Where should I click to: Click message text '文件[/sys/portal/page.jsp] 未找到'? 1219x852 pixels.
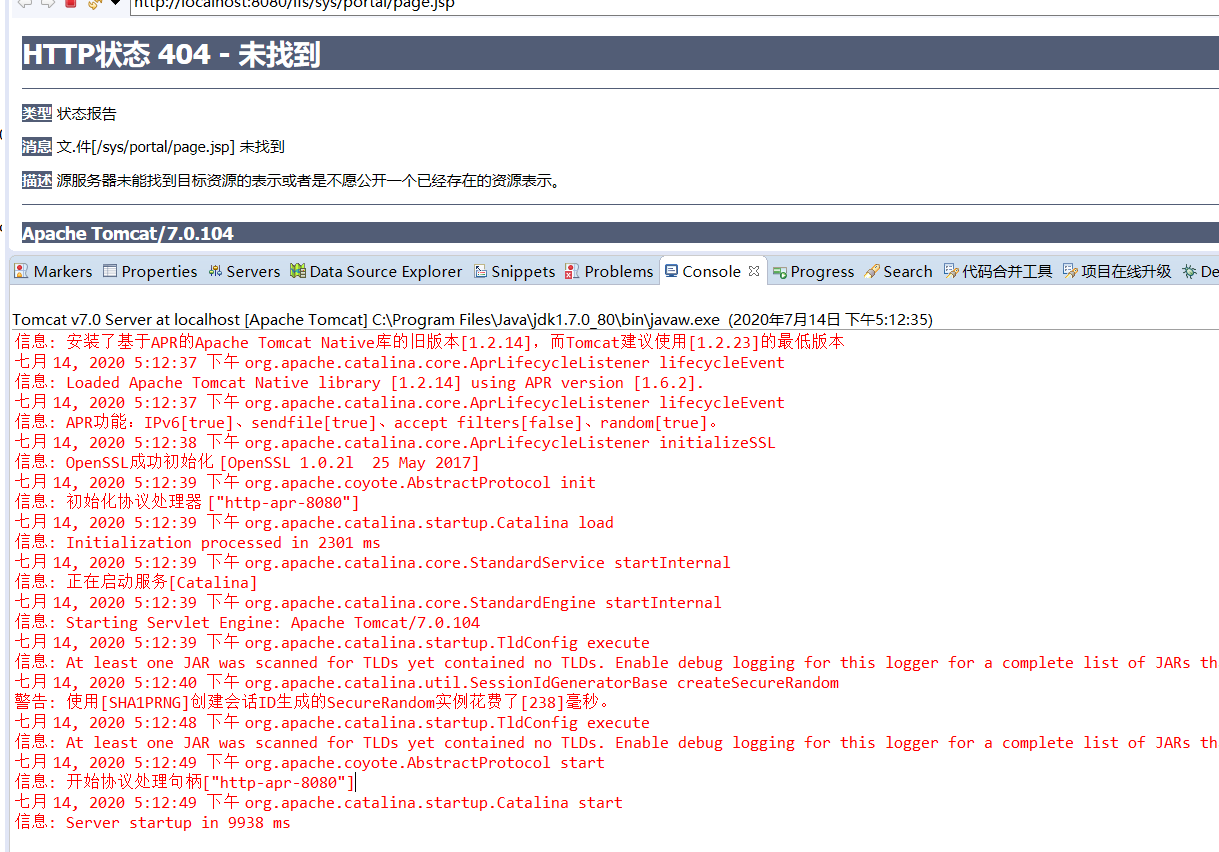[171, 147]
